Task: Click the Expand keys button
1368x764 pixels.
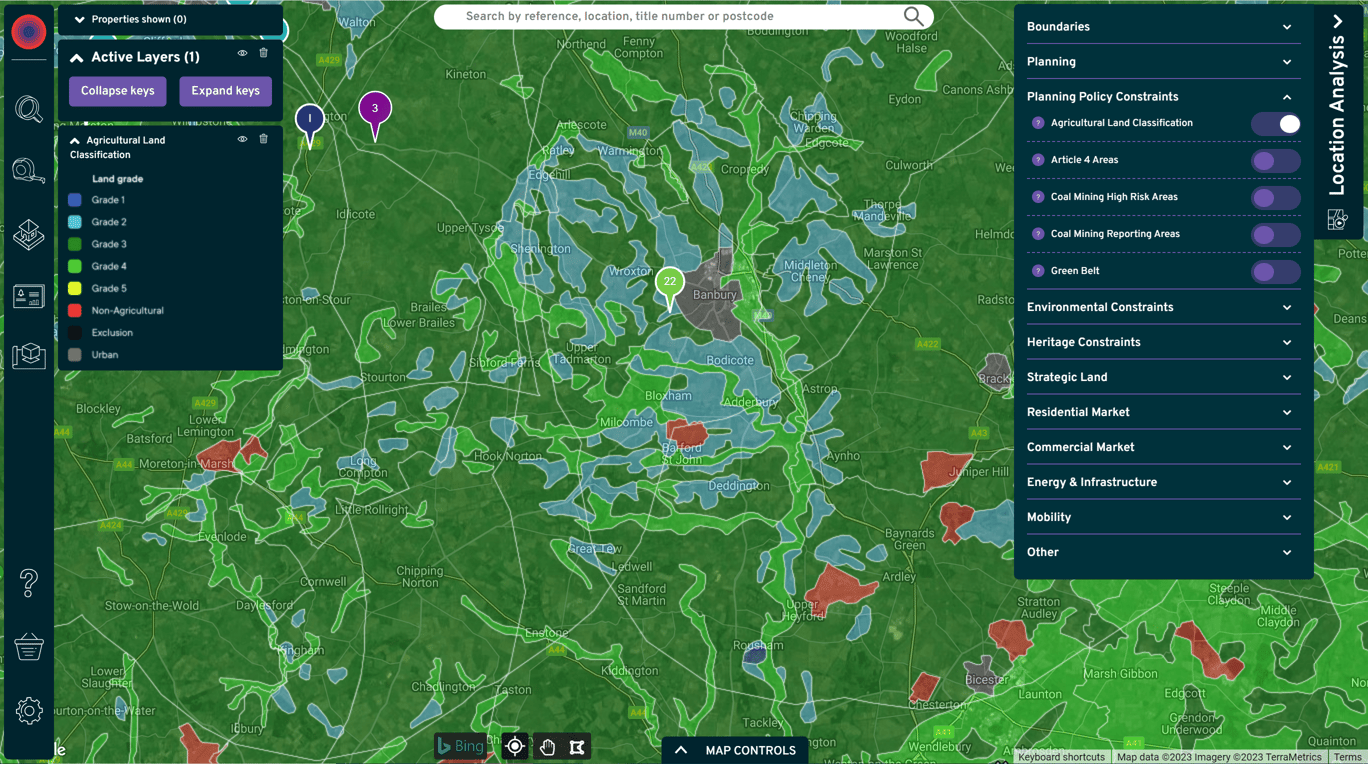Action: (225, 91)
